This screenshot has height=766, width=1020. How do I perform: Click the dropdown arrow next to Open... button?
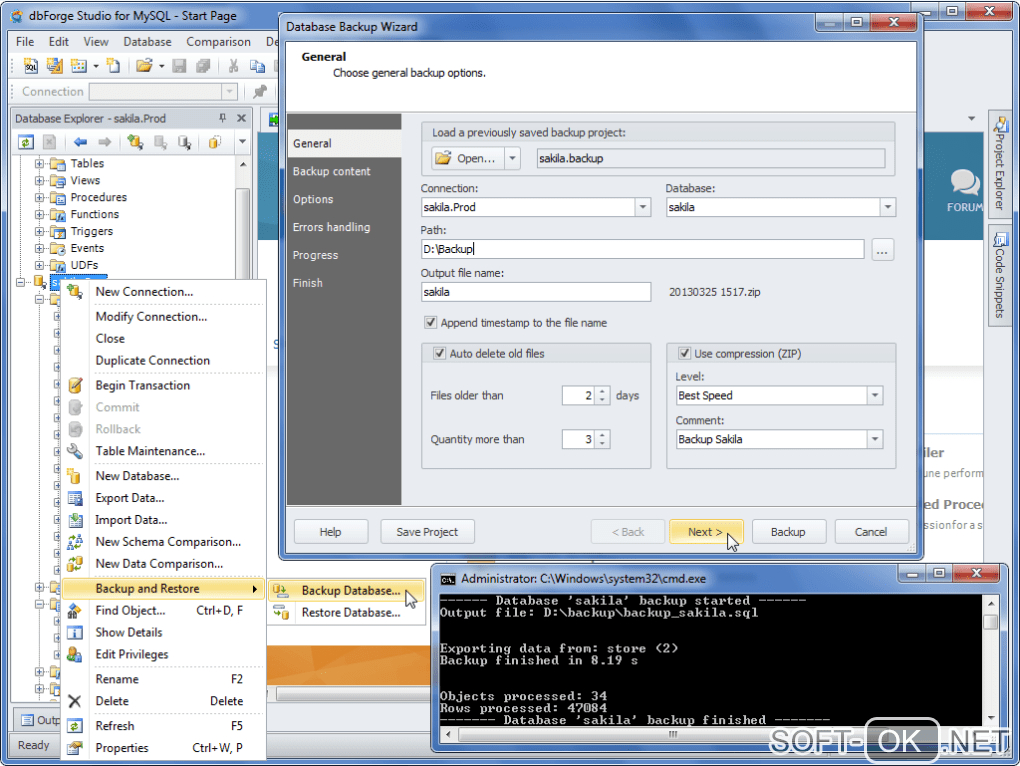click(x=512, y=158)
